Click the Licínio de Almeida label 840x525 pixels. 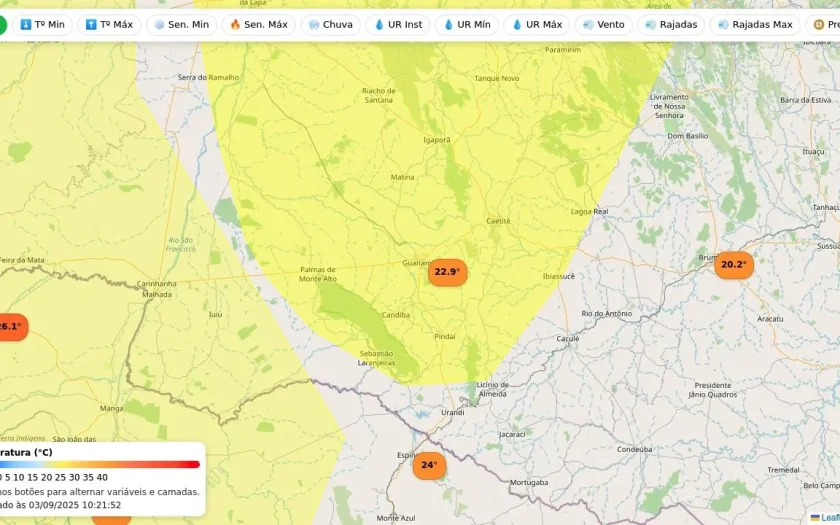coord(492,389)
